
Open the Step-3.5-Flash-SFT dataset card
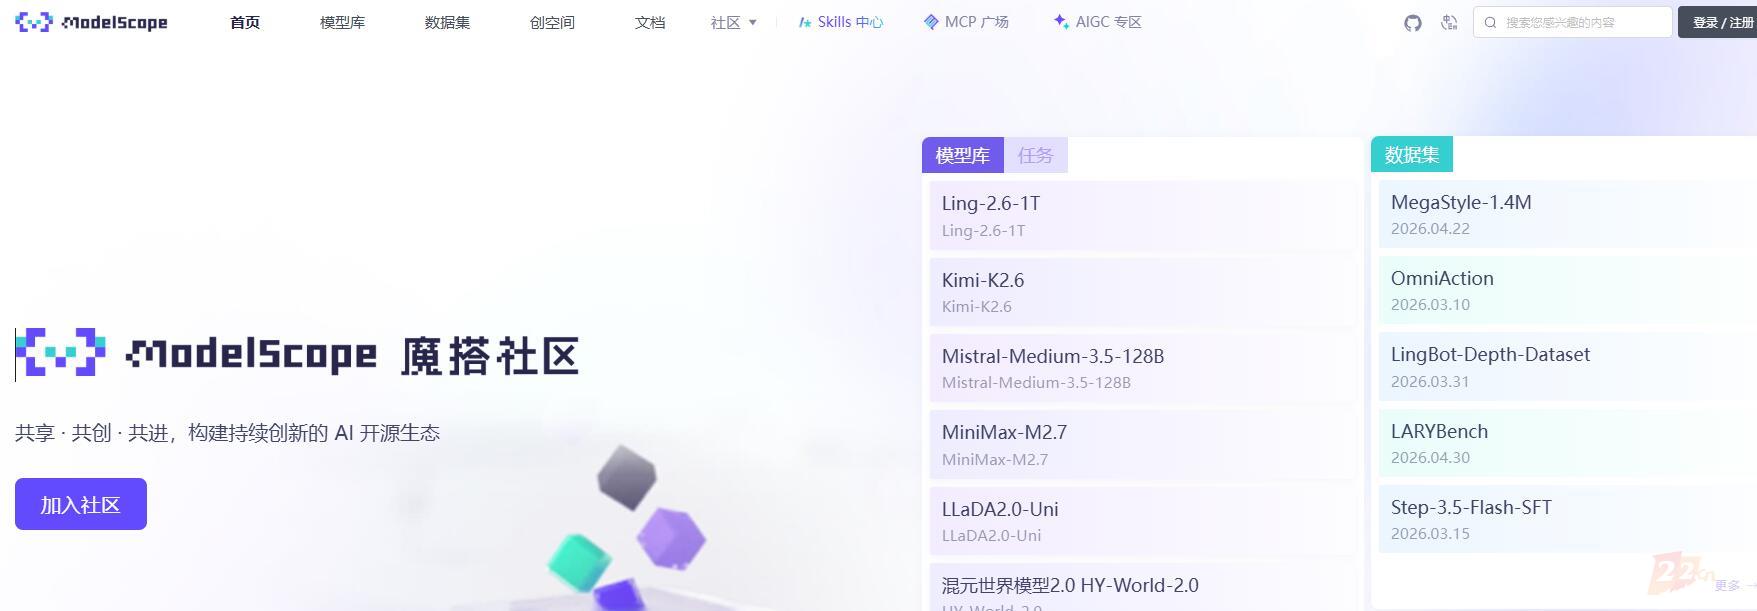tap(1567, 519)
